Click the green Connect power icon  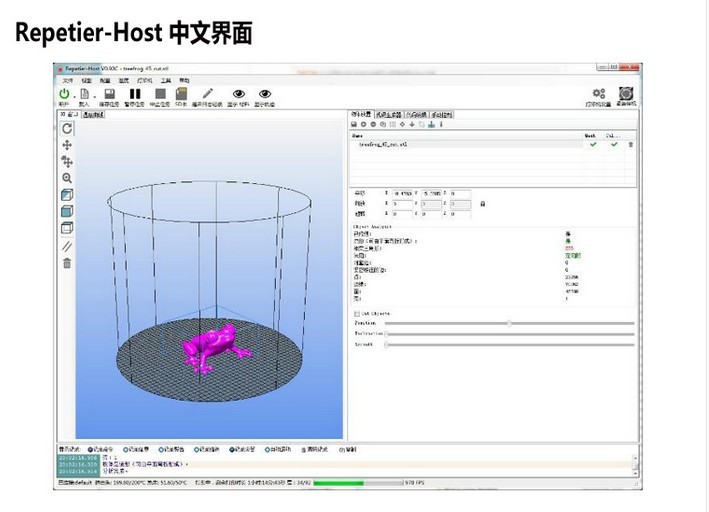pyautogui.click(x=64, y=94)
